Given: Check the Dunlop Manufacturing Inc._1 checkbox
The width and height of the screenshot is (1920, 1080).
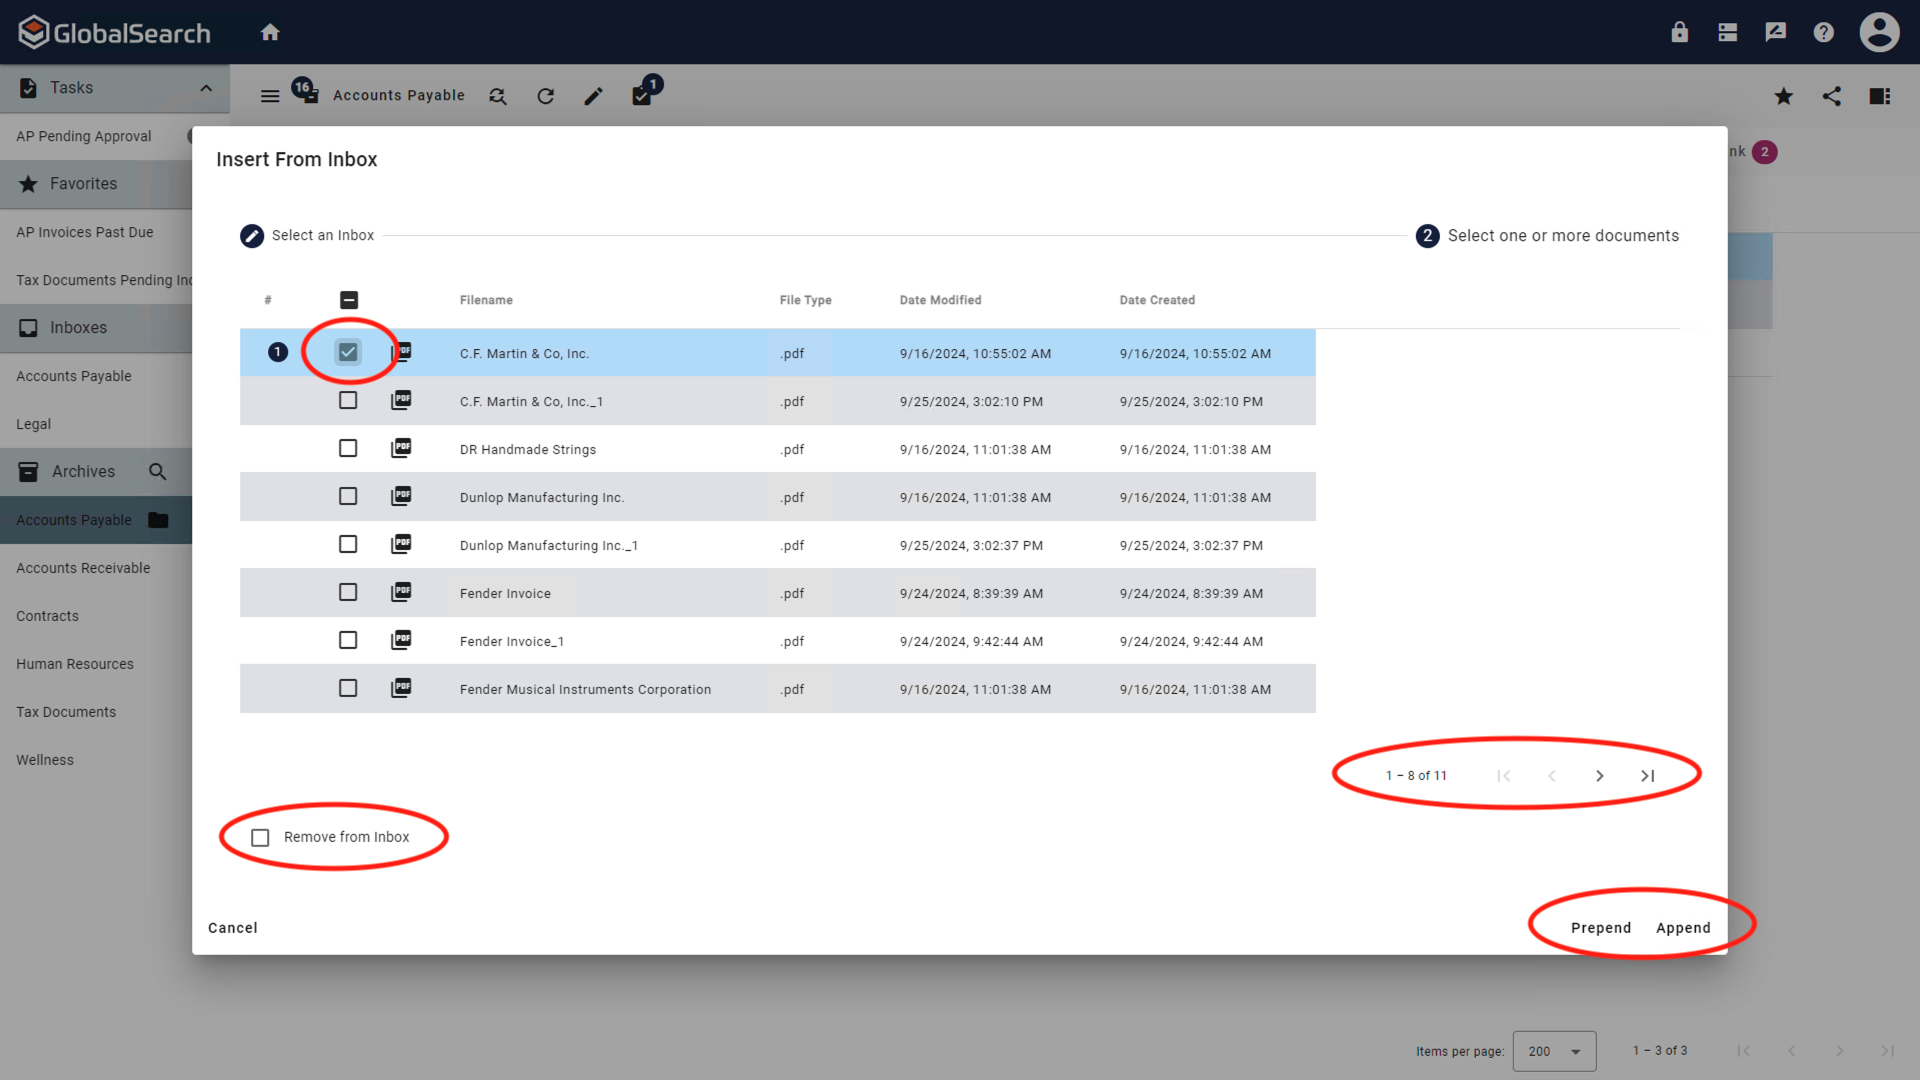Looking at the screenshot, I should 348,544.
